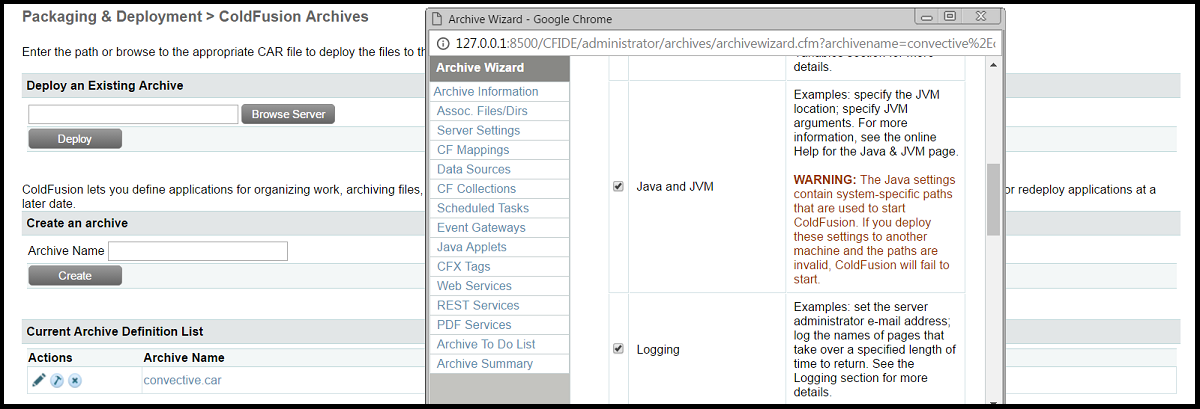
Task: Open Scheduled Tasks wizard page
Action: click(x=483, y=208)
